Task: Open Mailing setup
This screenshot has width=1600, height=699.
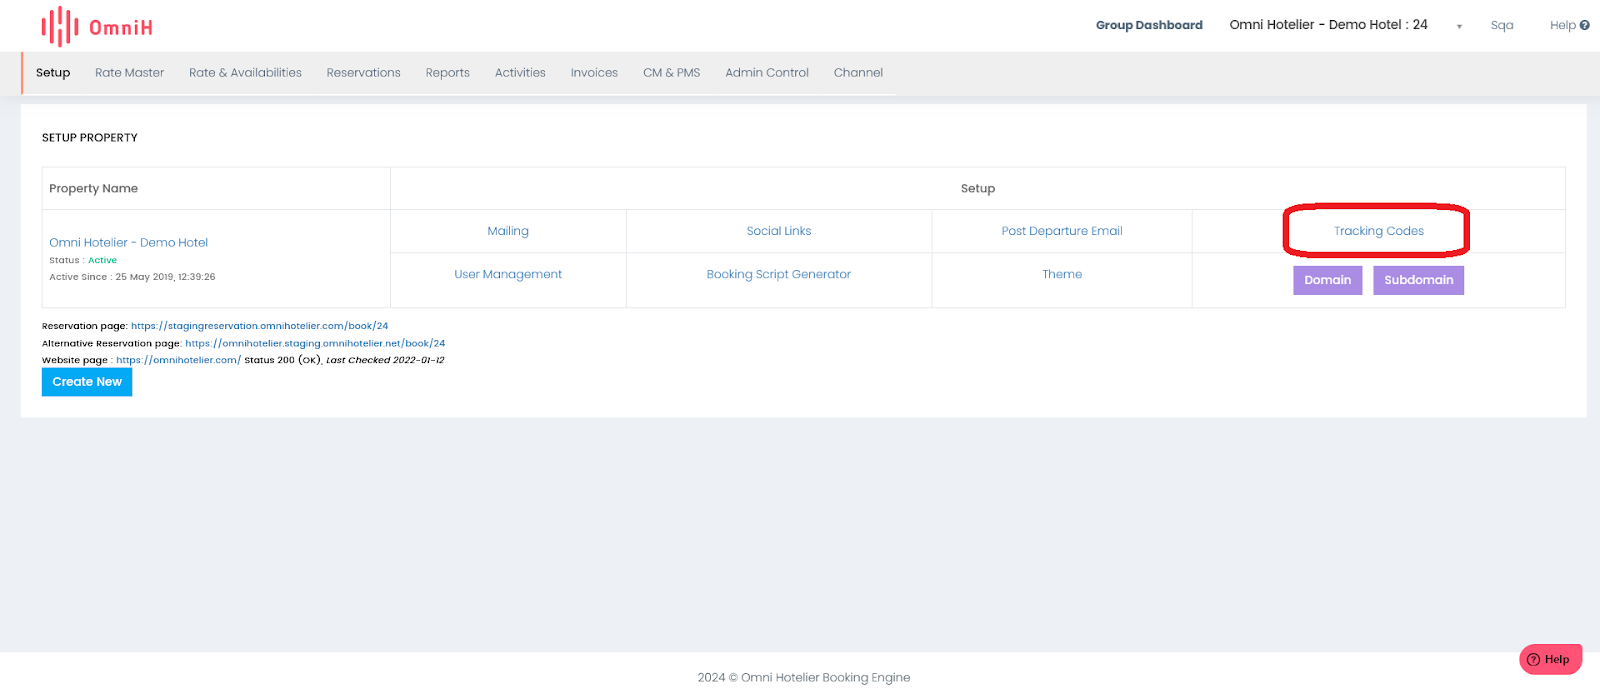Action: click(x=508, y=231)
